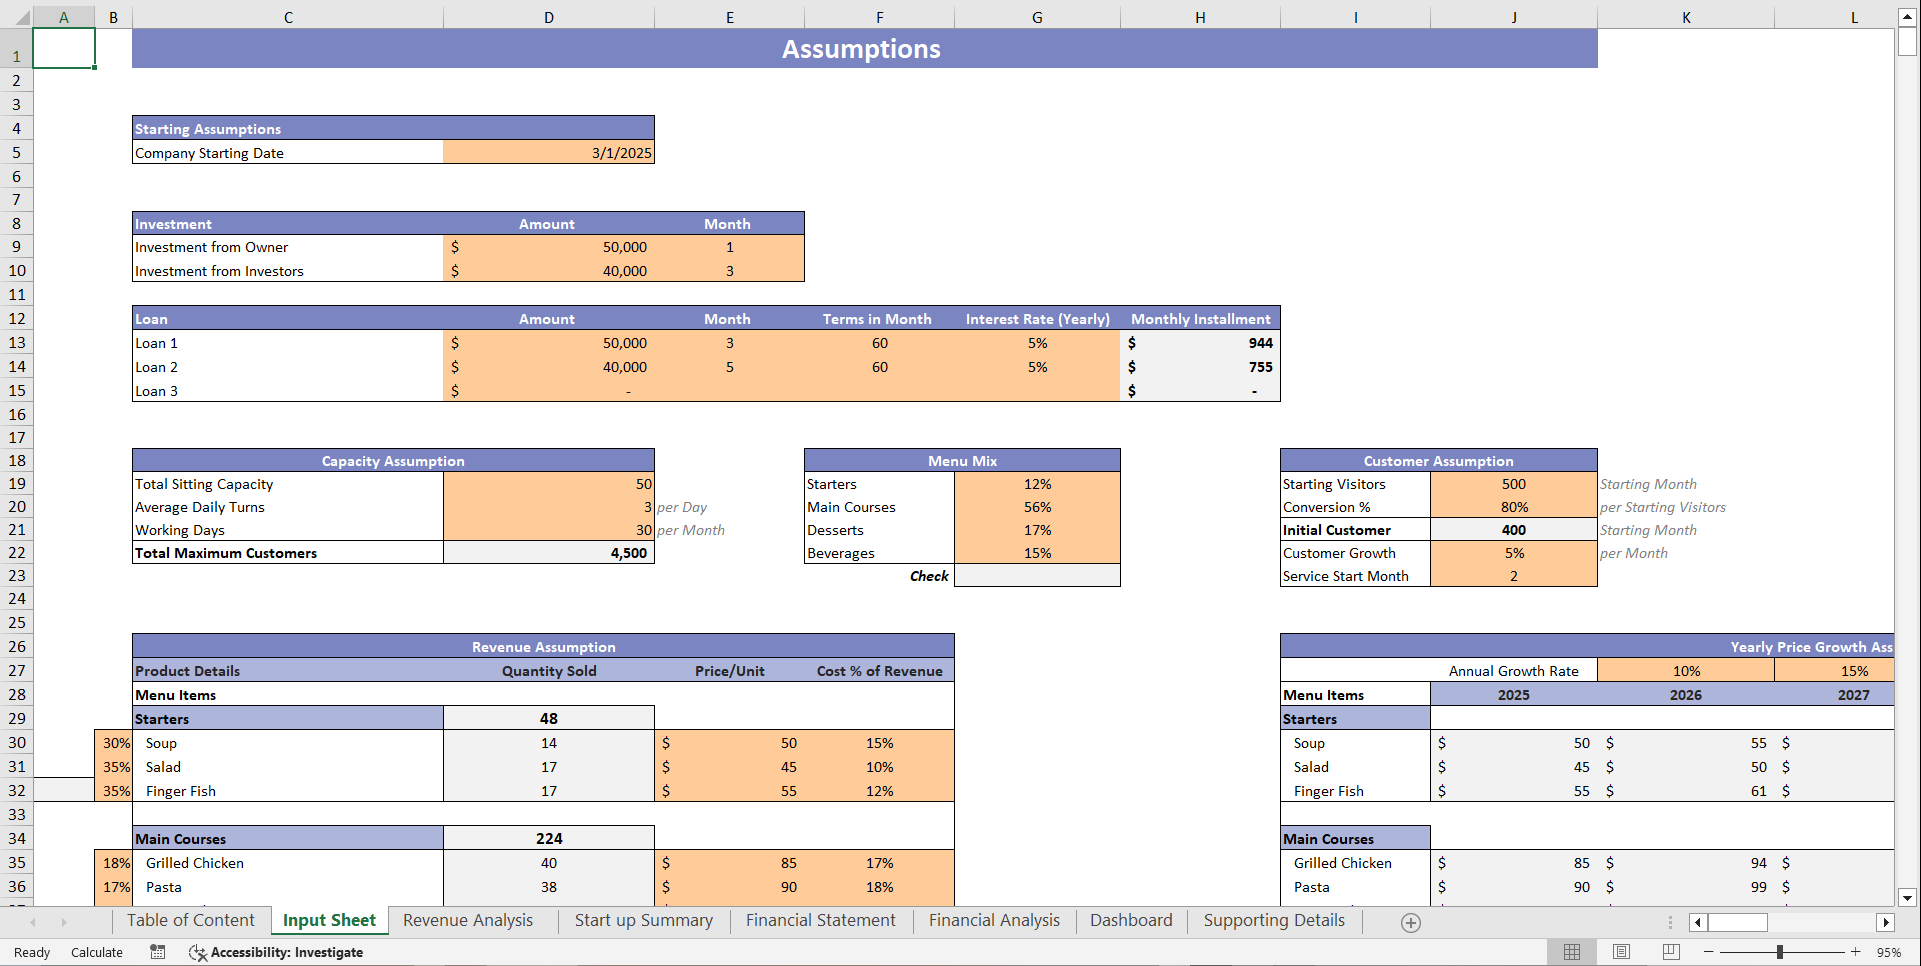Switch to the Dashboard tab
This screenshot has height=966, width=1921.
pyautogui.click(x=1131, y=920)
